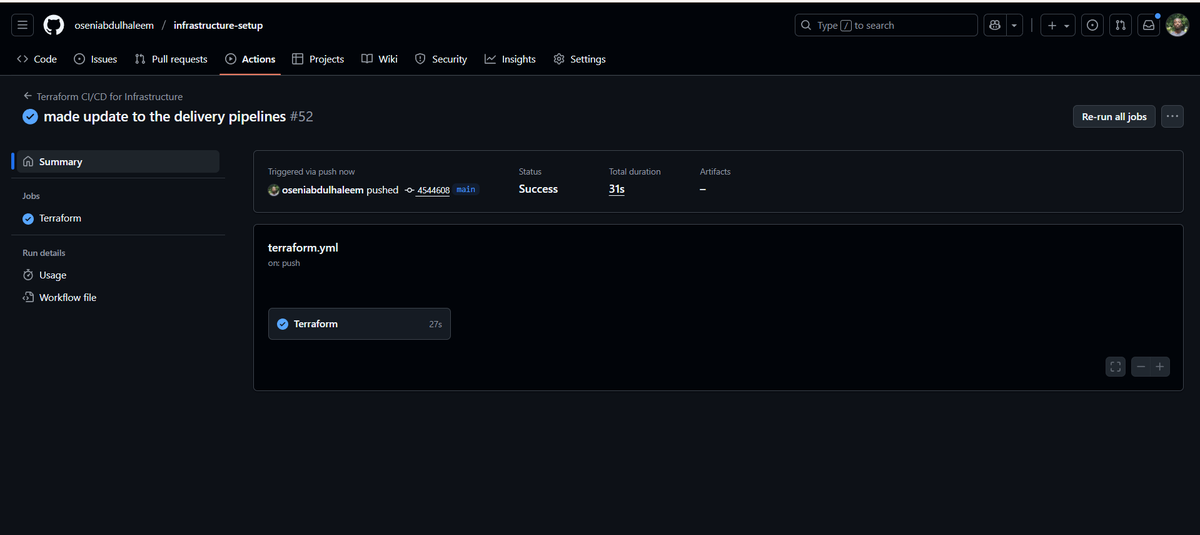Go to the GitHub homepage logo
Screen dimensions: 1200x535
pyautogui.click(x=54, y=25)
